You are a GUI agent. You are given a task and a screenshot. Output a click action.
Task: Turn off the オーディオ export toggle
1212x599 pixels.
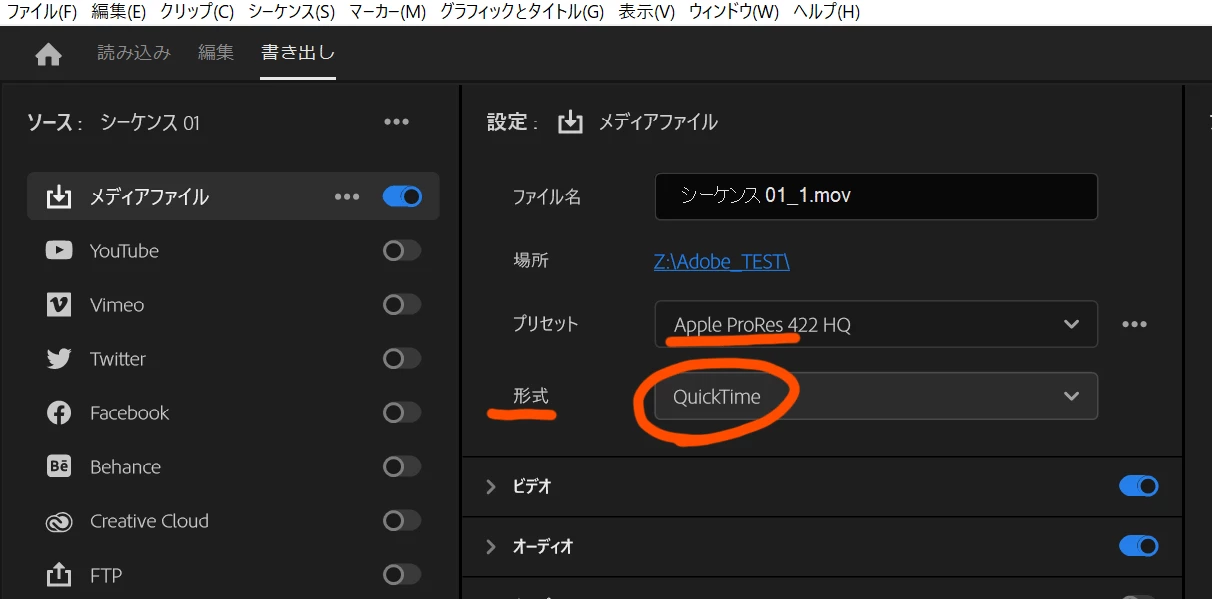point(1139,546)
